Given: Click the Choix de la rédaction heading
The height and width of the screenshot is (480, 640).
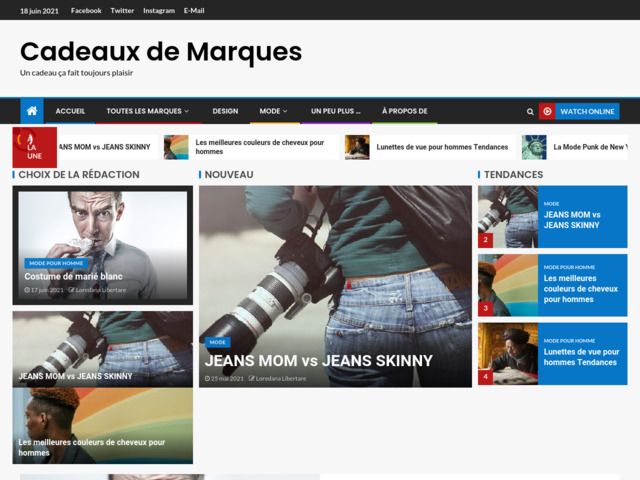Looking at the screenshot, I should click(79, 175).
